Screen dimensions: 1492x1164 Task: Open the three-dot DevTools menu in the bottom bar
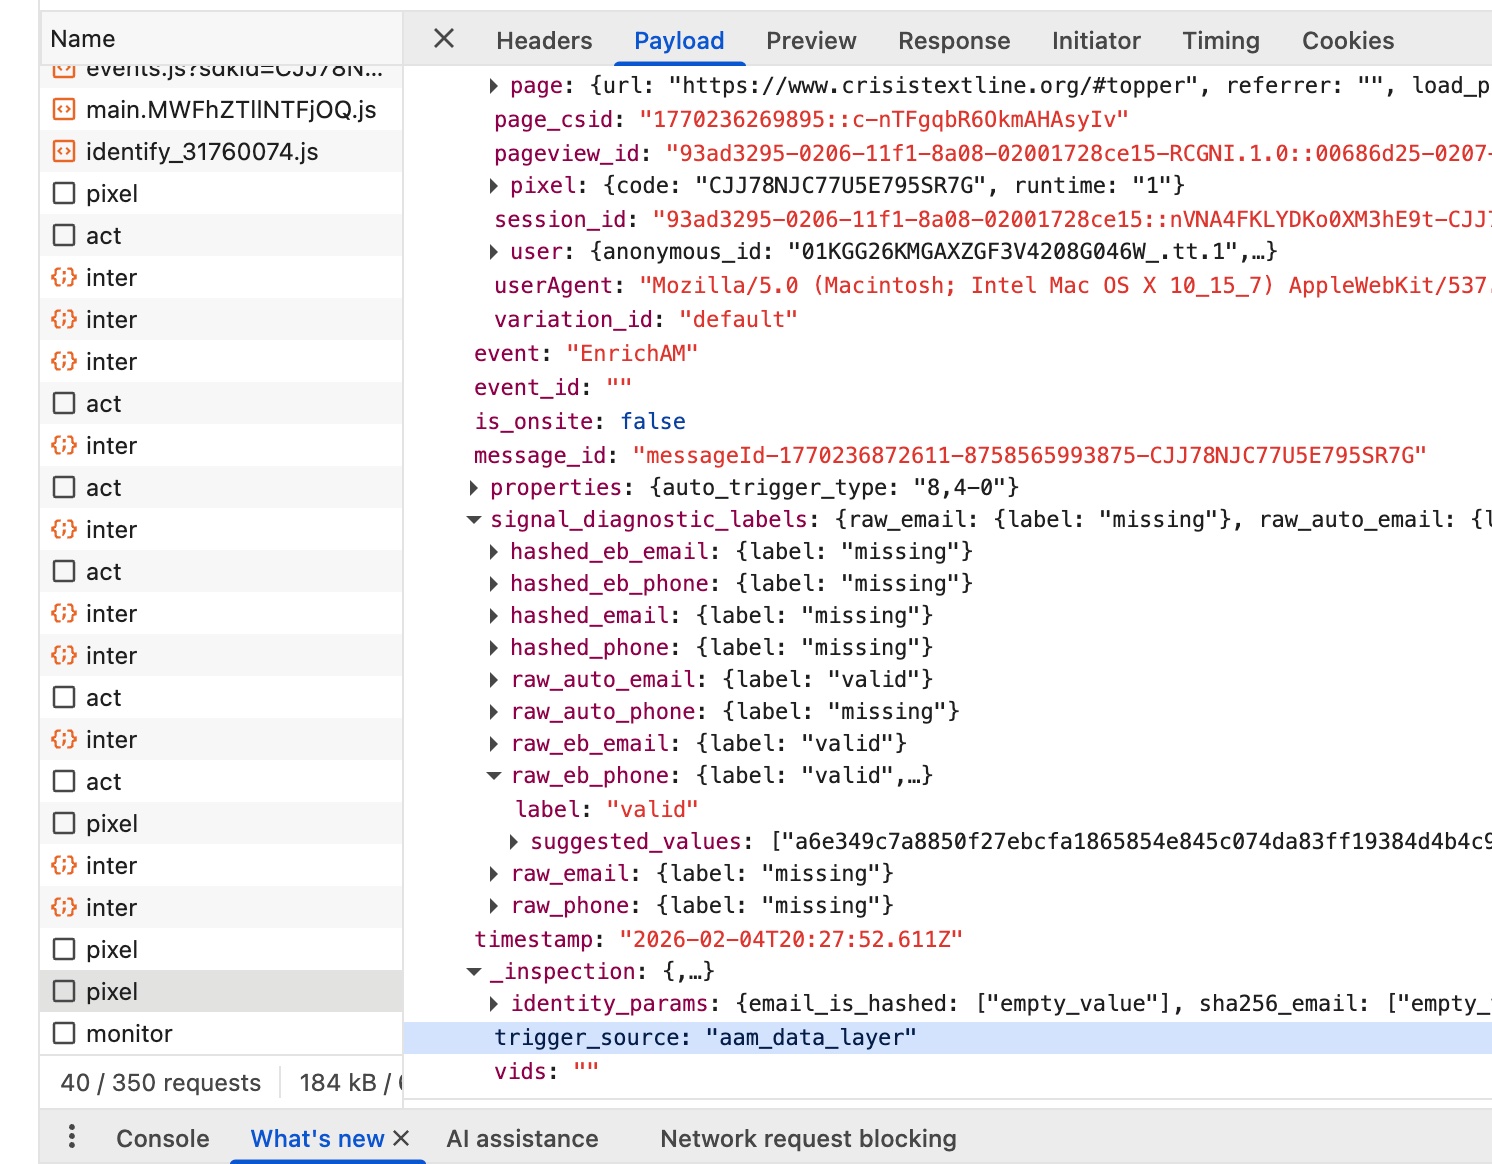[x=70, y=1138]
